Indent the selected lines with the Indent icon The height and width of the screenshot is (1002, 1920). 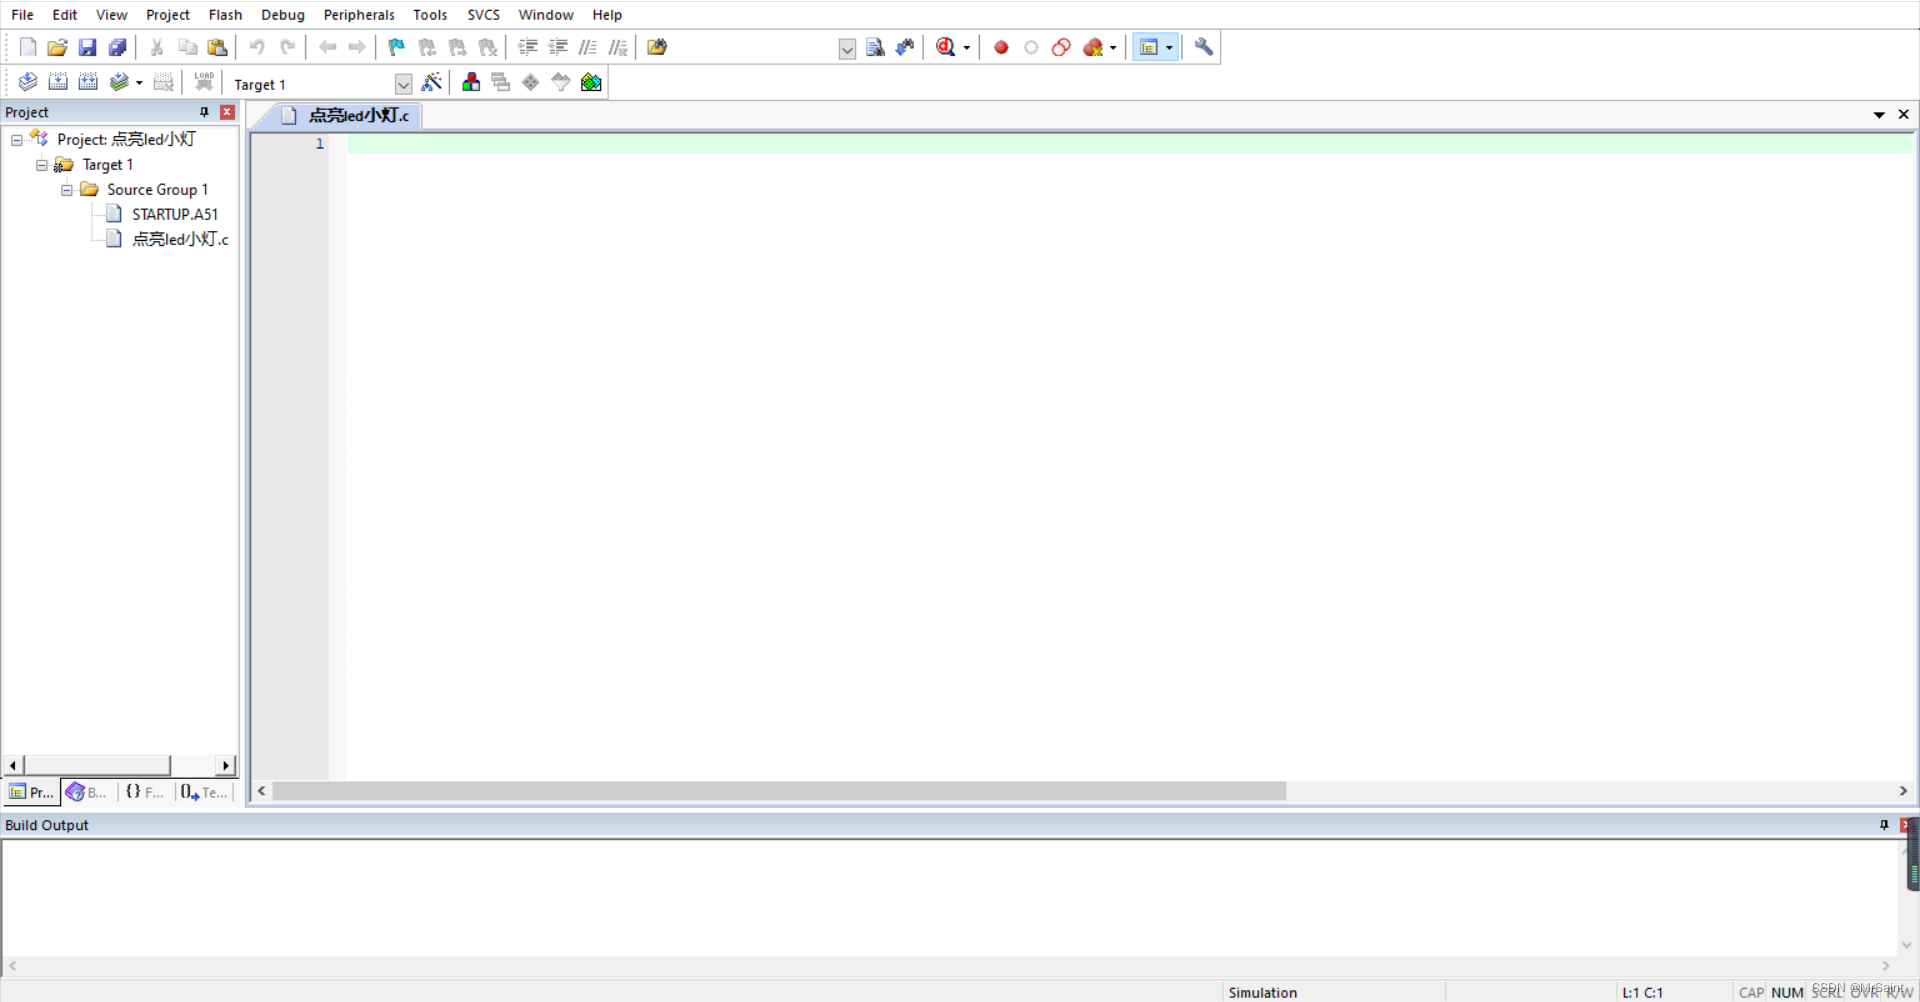point(528,47)
